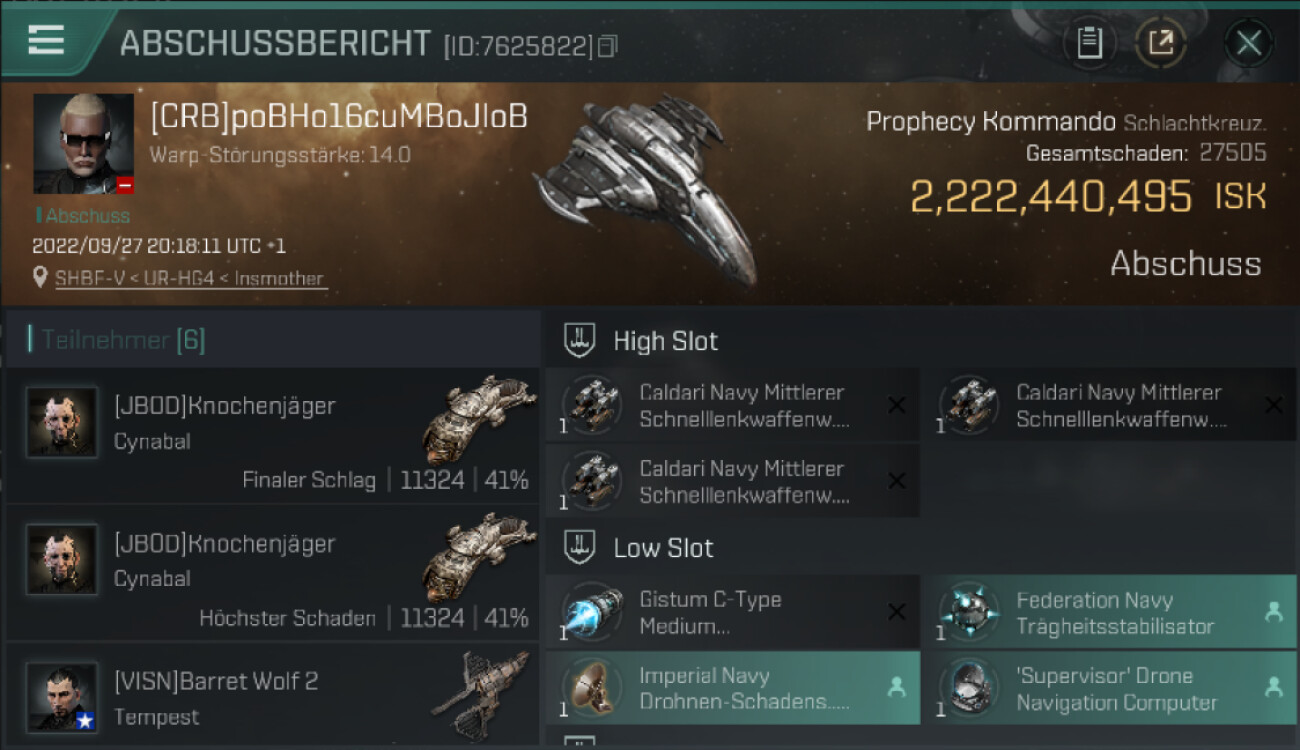Screen dimensions: 1300x750
Task: Click the clipboard icon in the header
Action: 1089,43
